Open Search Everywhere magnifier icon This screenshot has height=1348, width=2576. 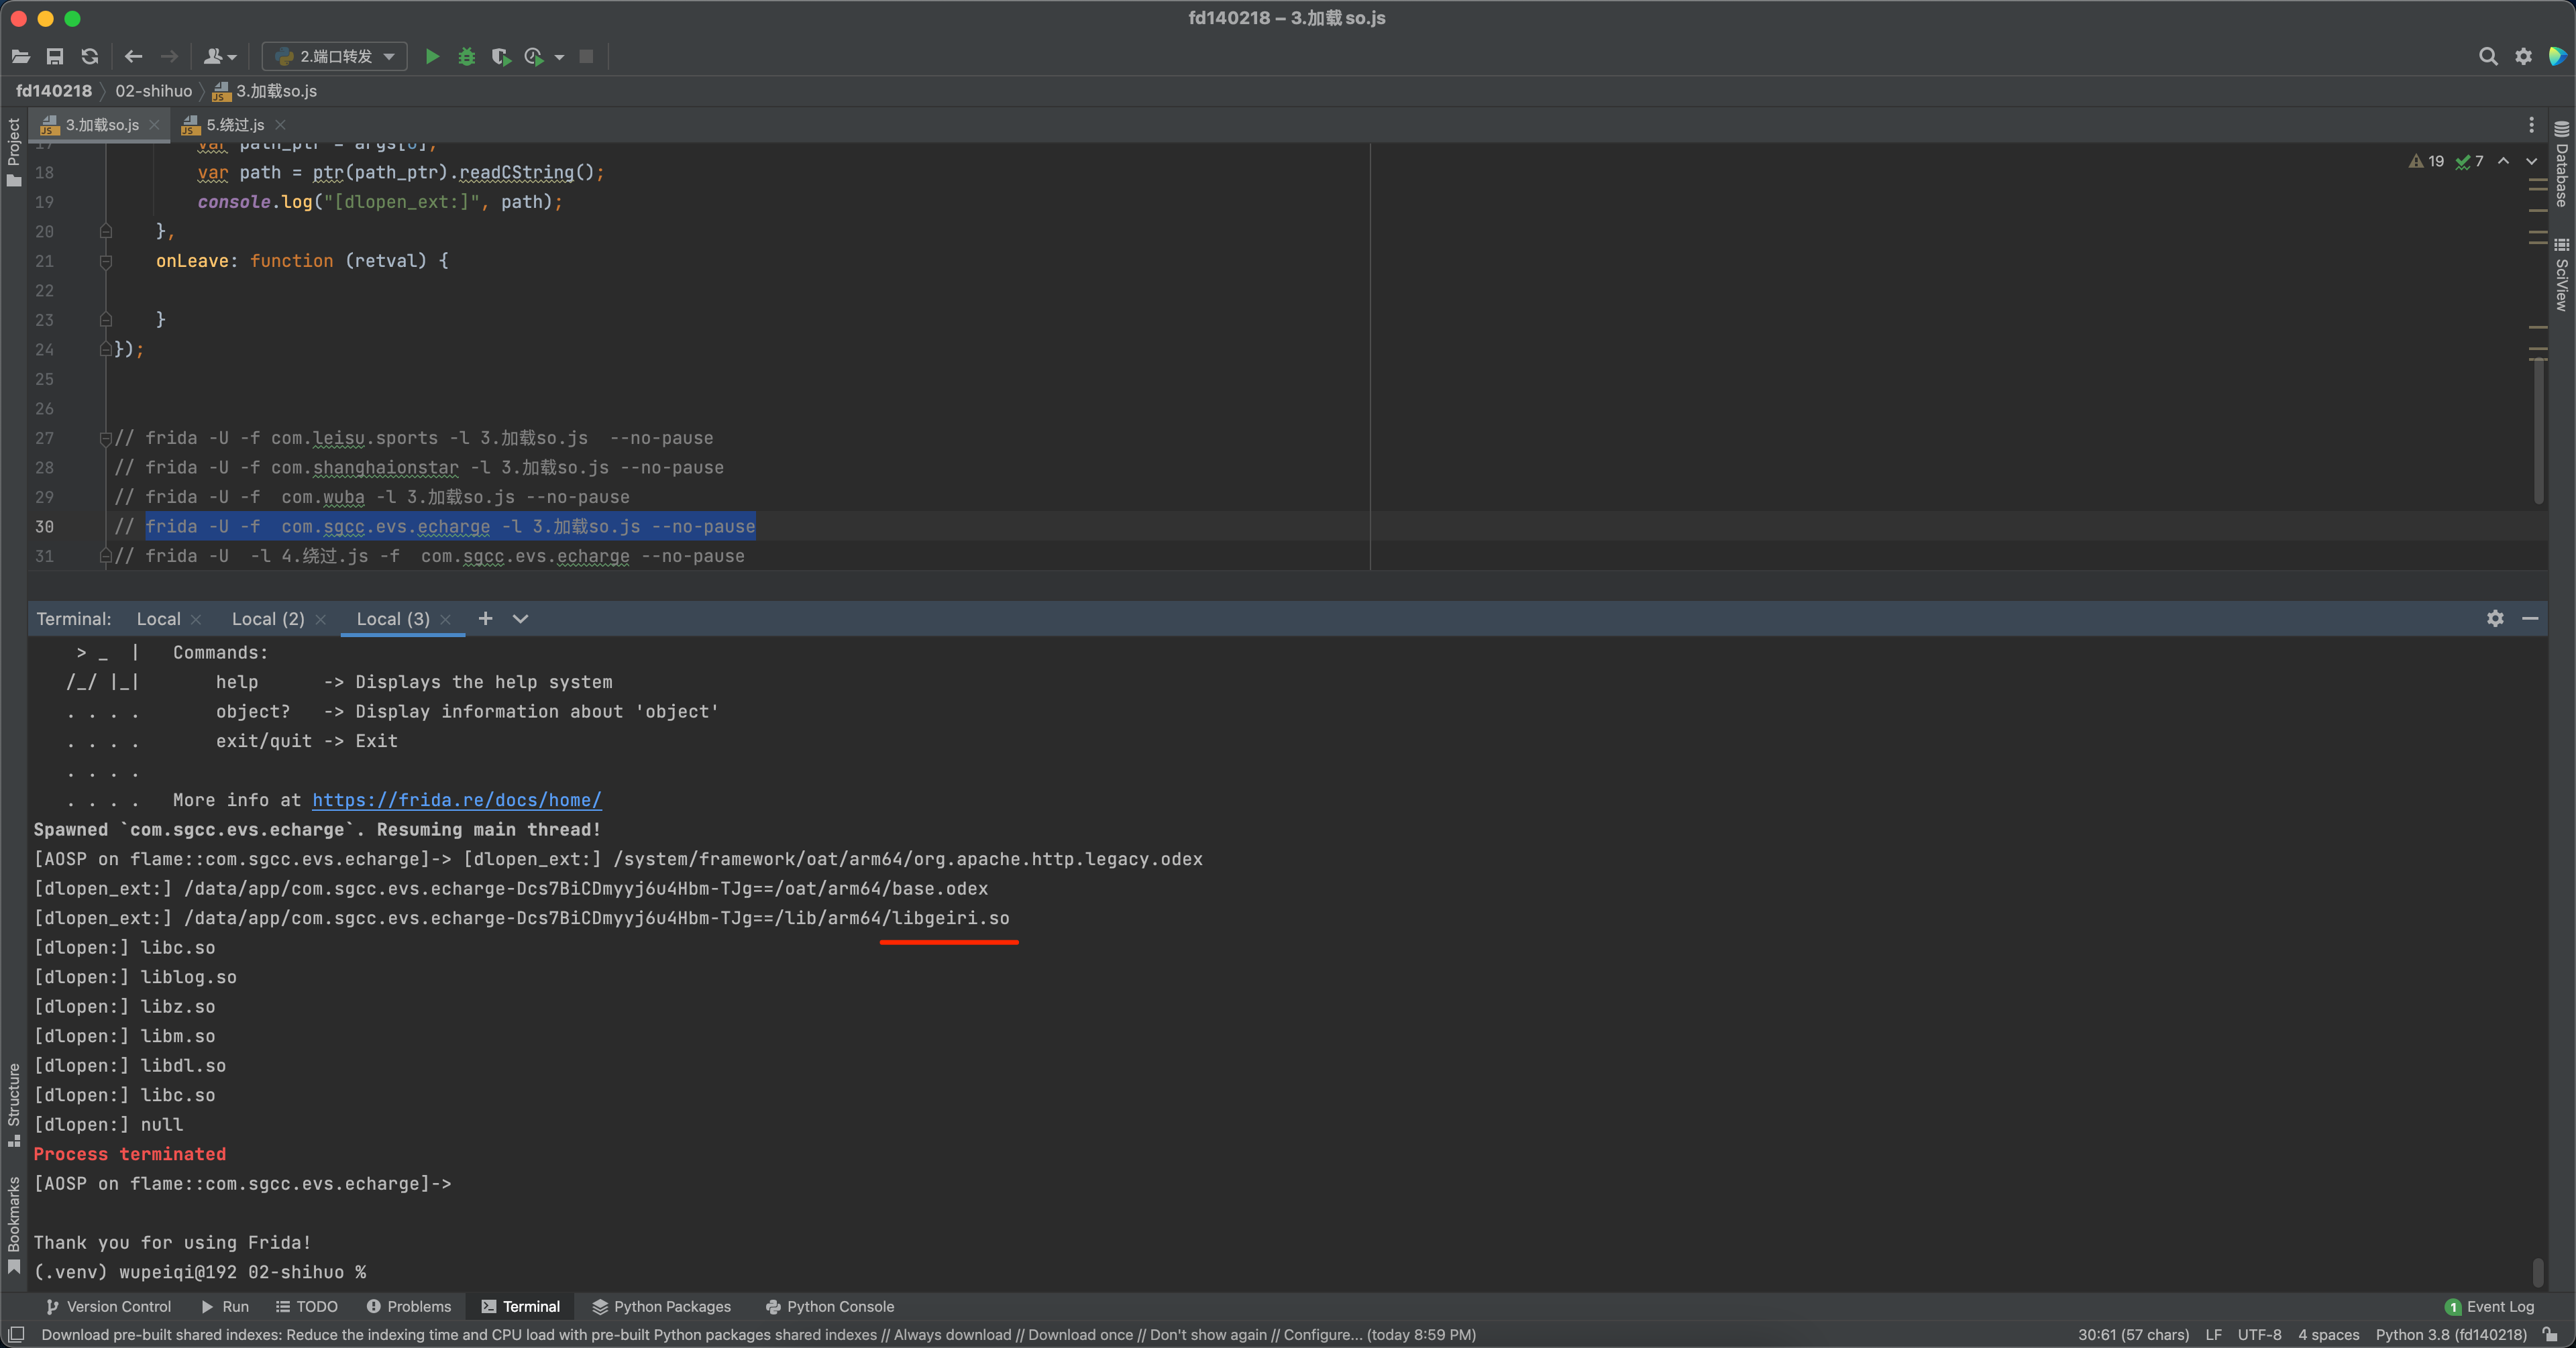[x=2488, y=57]
